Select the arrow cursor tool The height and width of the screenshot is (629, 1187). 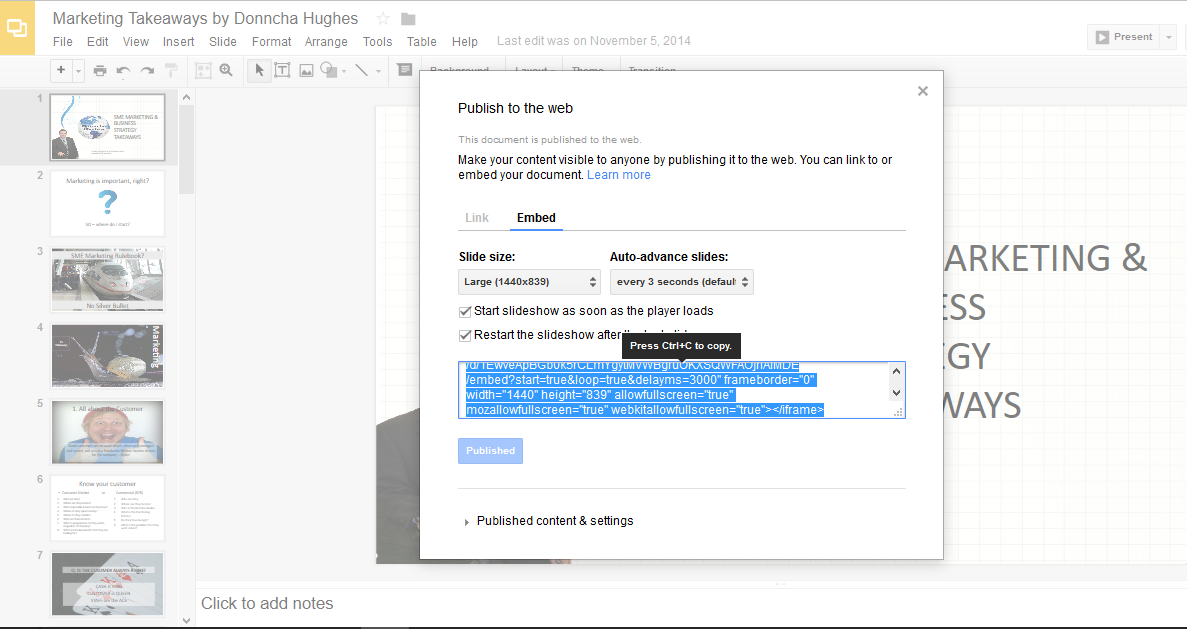[x=260, y=70]
